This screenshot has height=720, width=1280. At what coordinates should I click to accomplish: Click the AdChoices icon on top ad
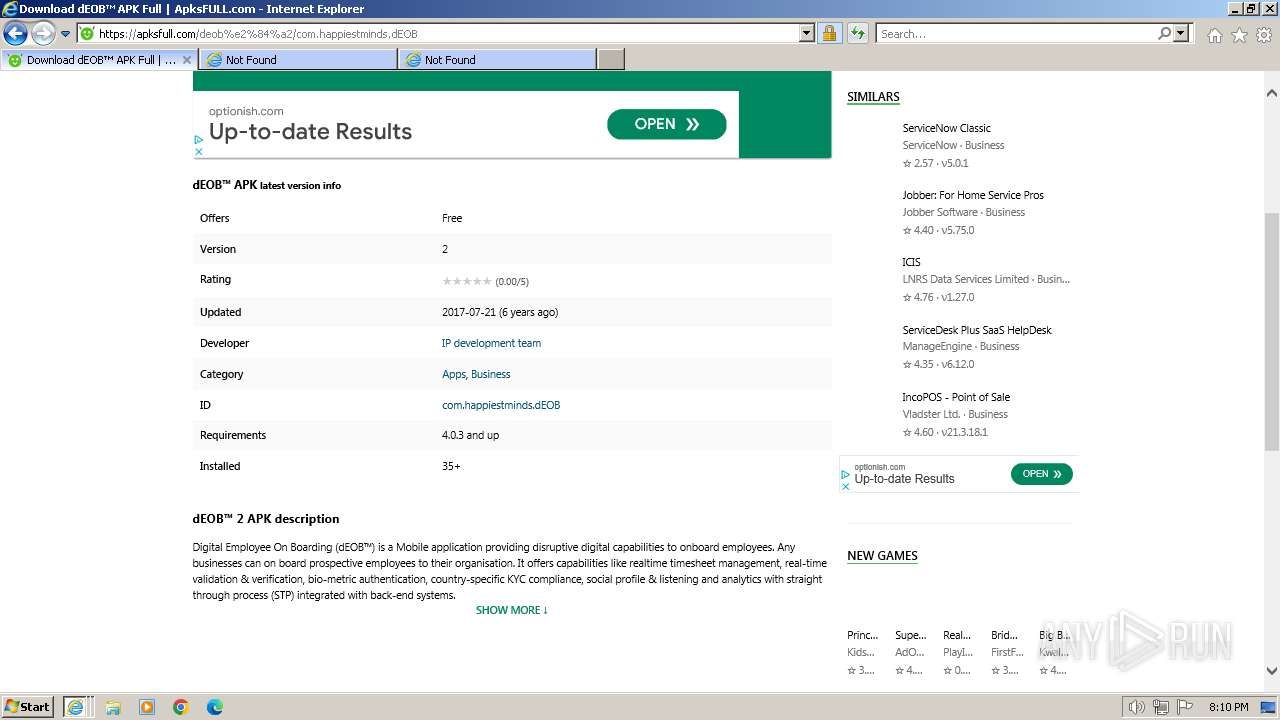pyautogui.click(x=198, y=140)
